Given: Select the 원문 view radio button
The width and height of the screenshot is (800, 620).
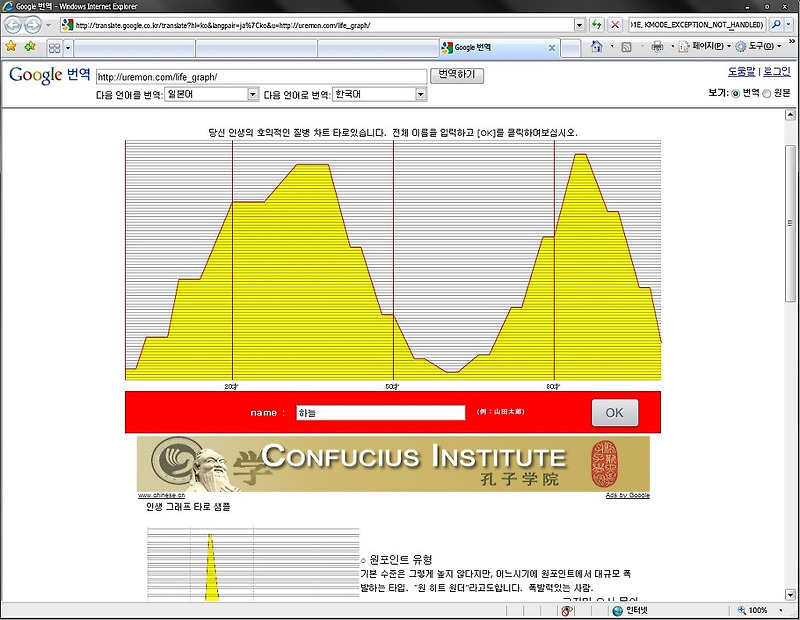Looking at the screenshot, I should [766, 94].
